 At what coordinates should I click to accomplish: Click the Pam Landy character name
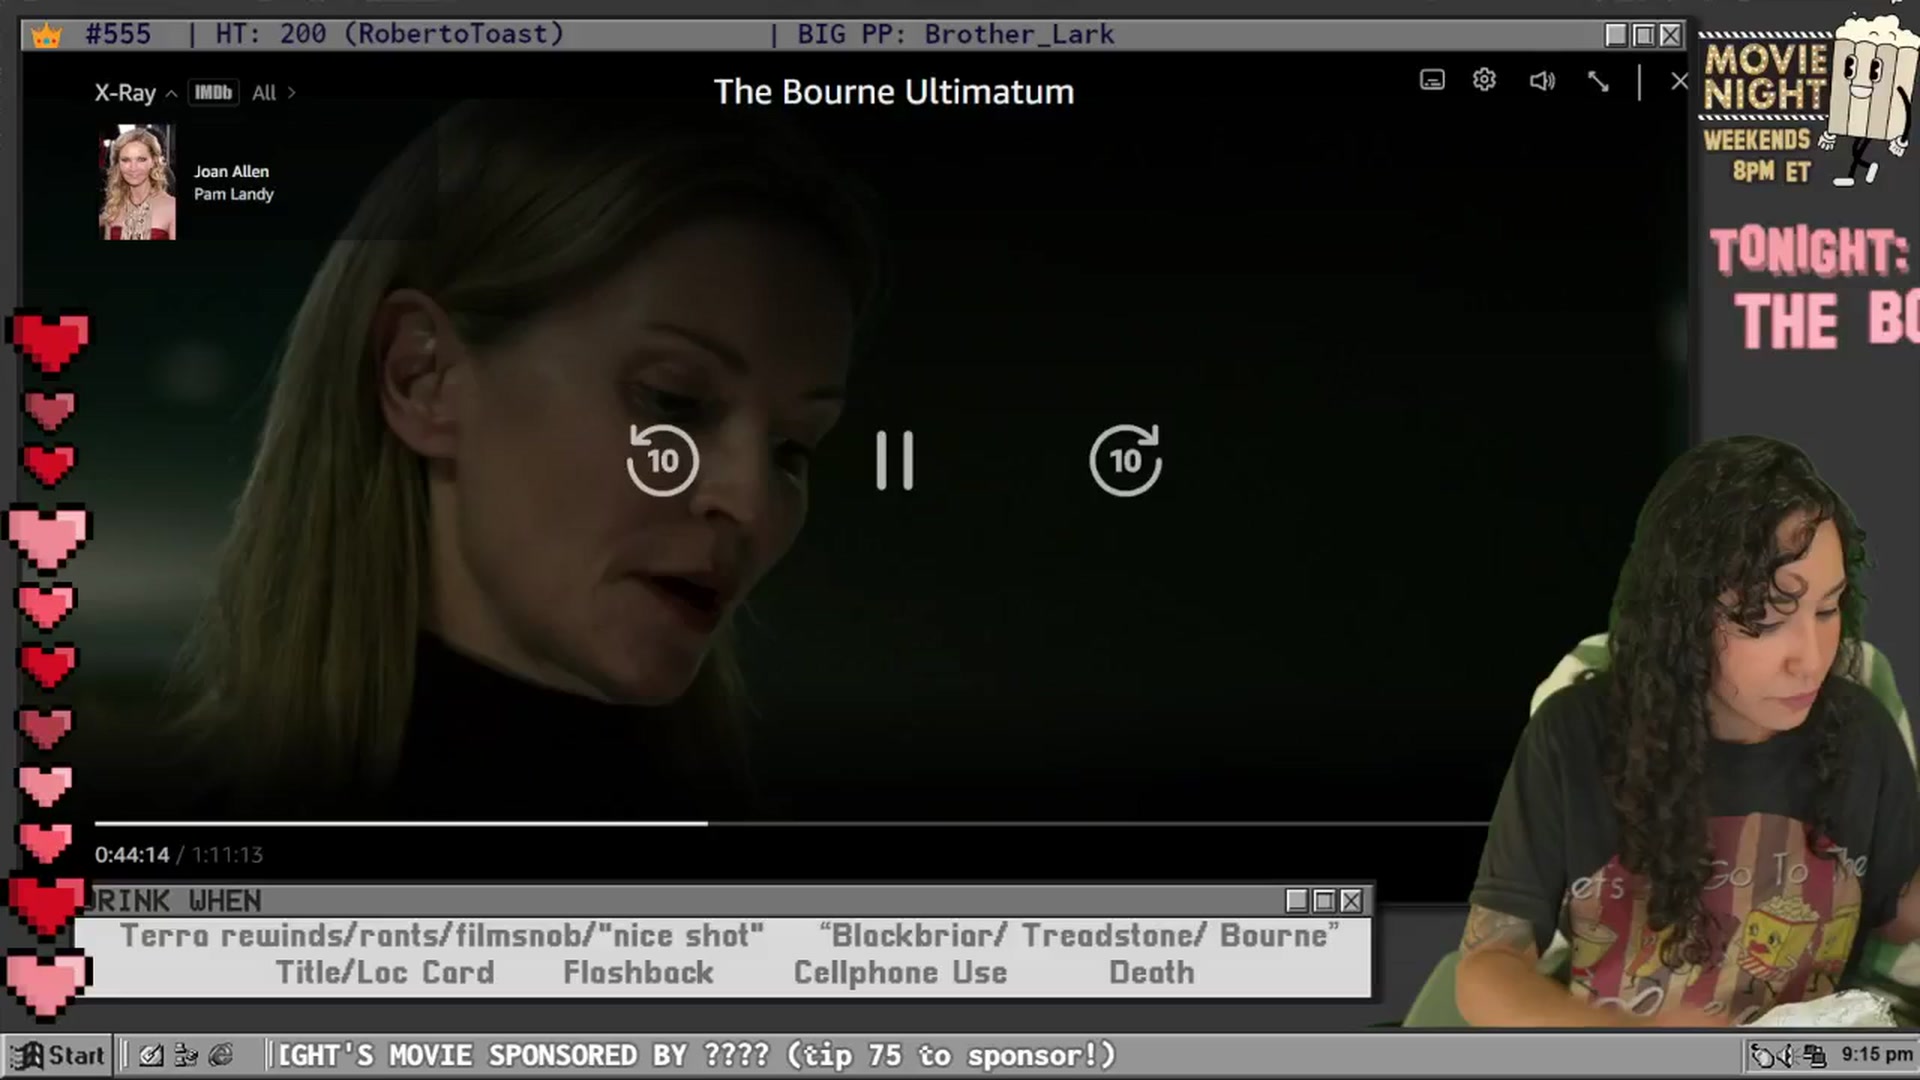pyautogui.click(x=233, y=194)
